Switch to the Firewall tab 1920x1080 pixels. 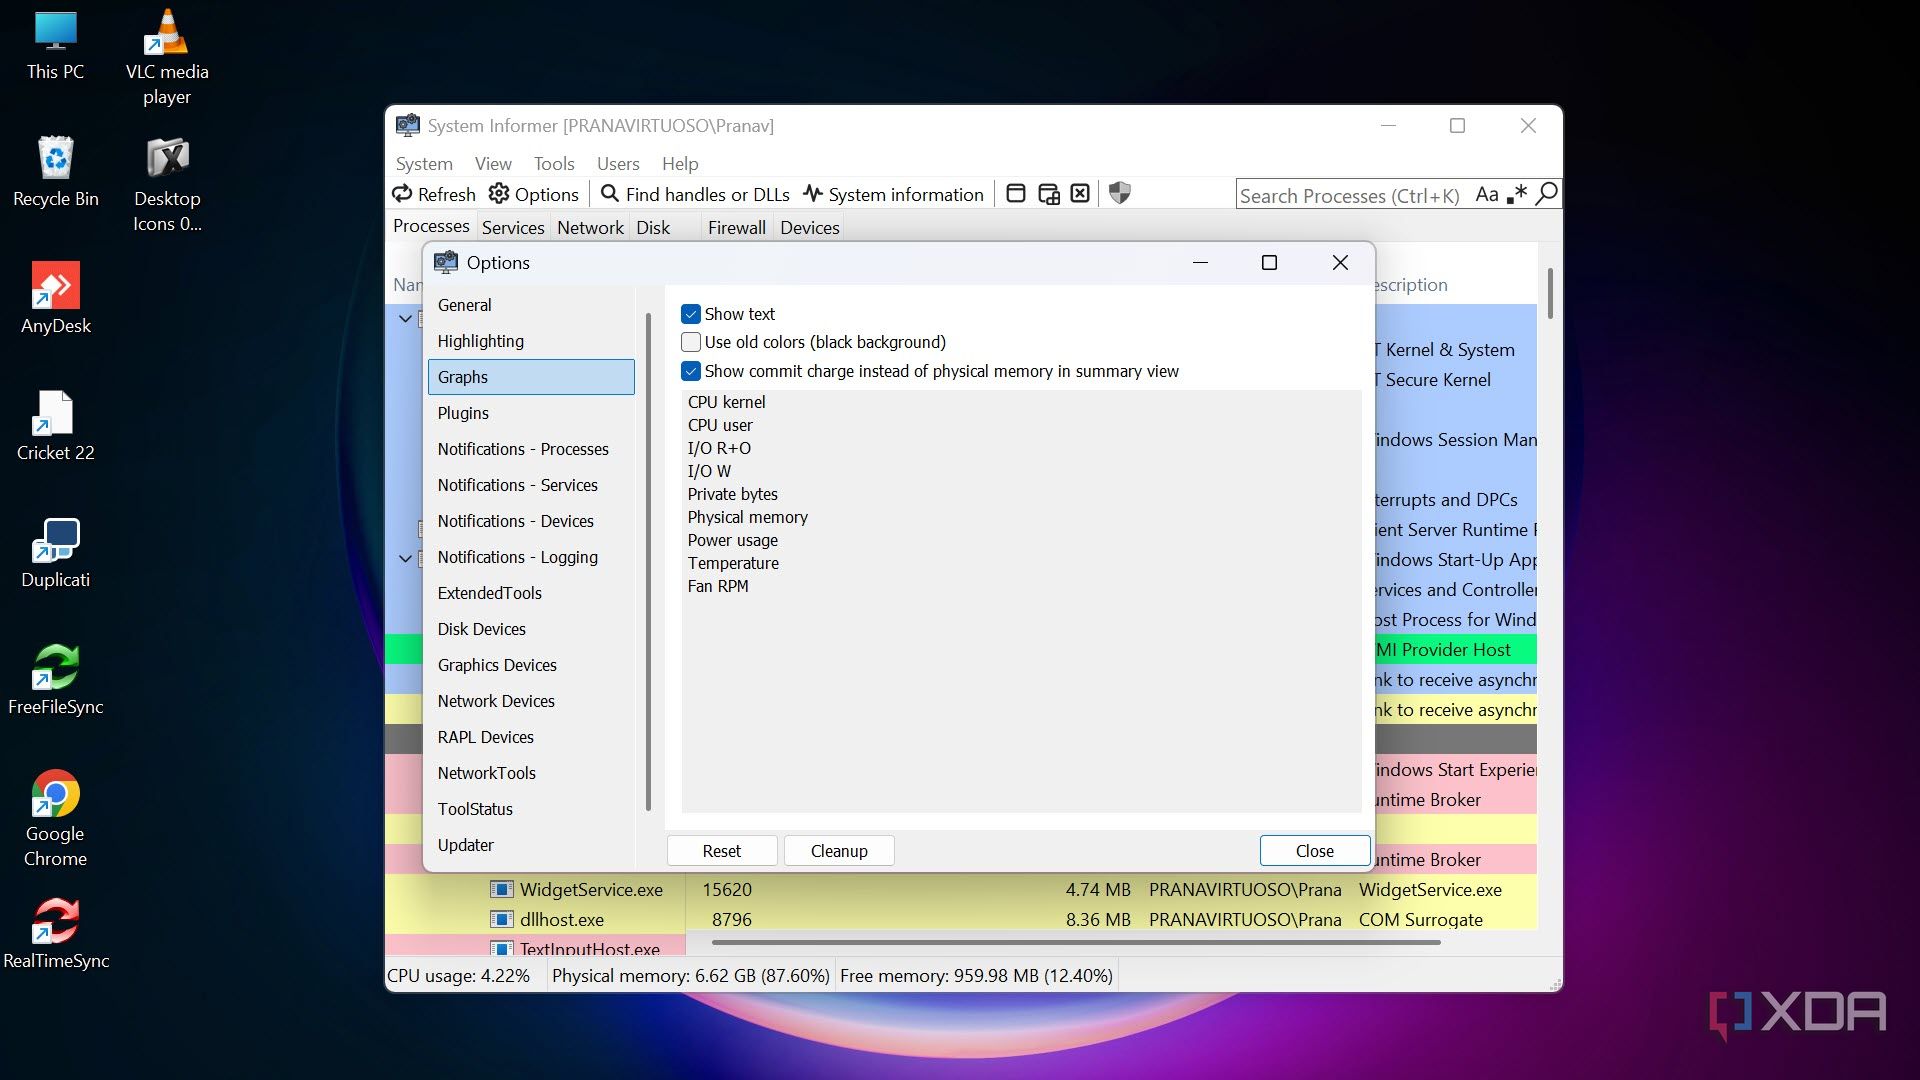click(737, 227)
